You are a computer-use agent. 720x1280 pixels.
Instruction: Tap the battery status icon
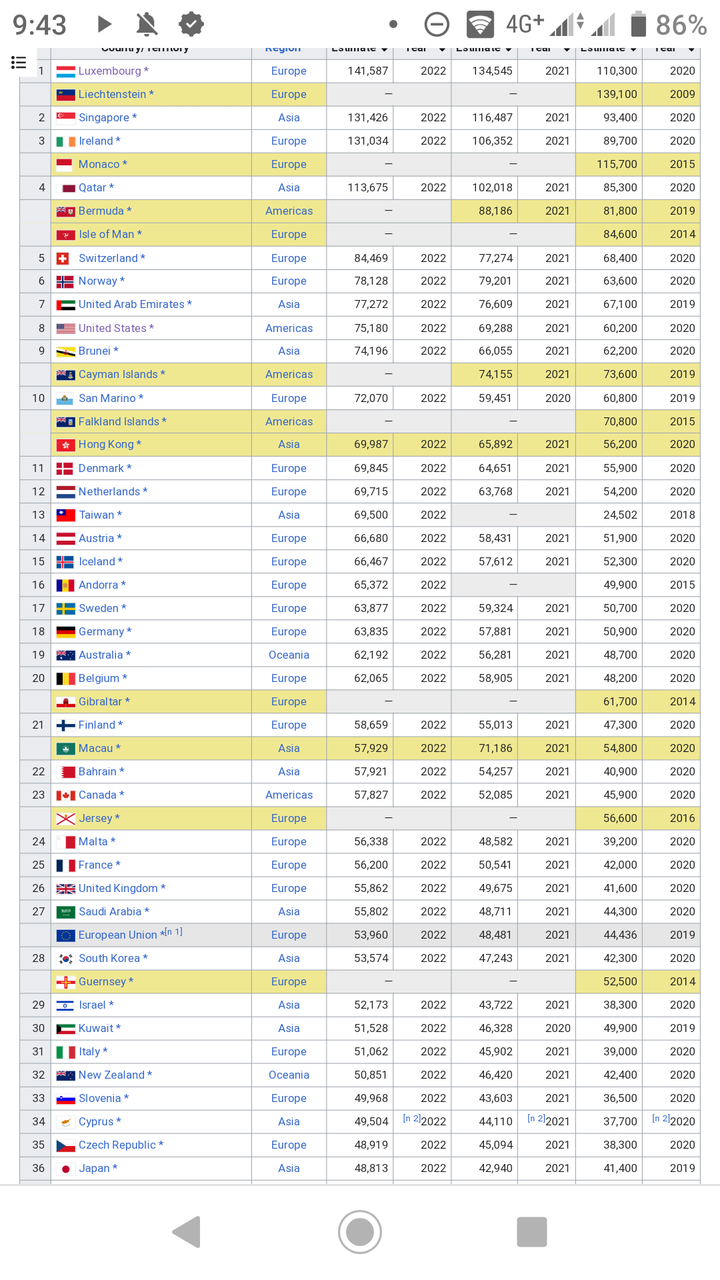(638, 24)
